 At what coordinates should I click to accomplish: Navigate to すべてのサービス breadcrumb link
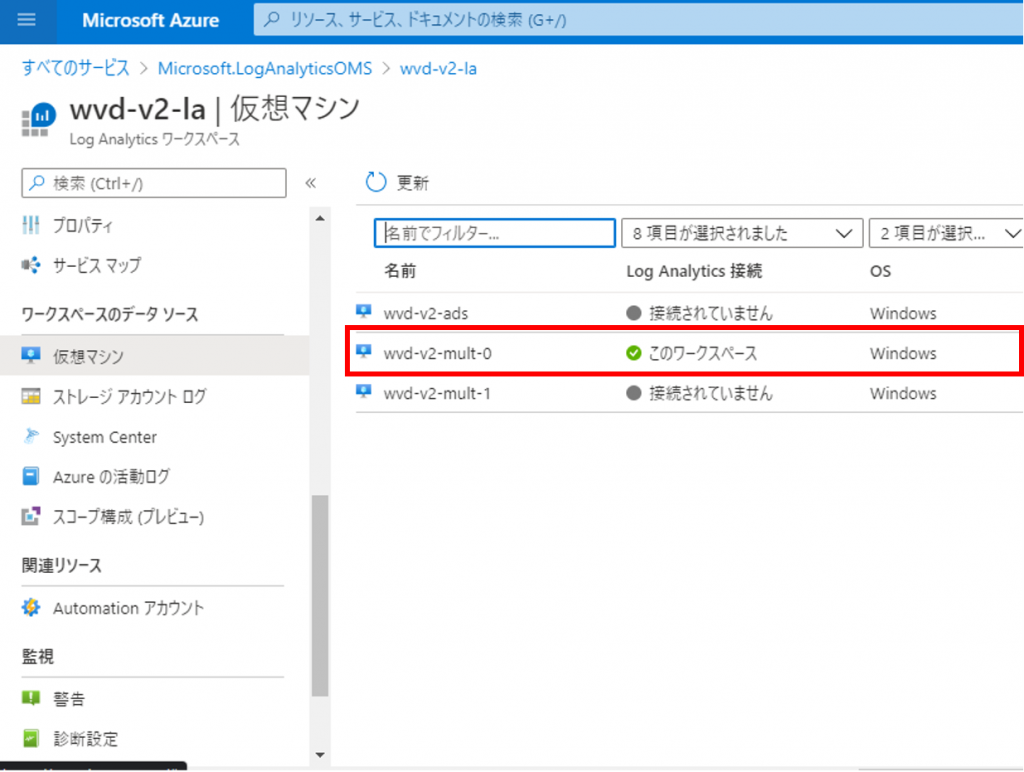click(x=70, y=69)
